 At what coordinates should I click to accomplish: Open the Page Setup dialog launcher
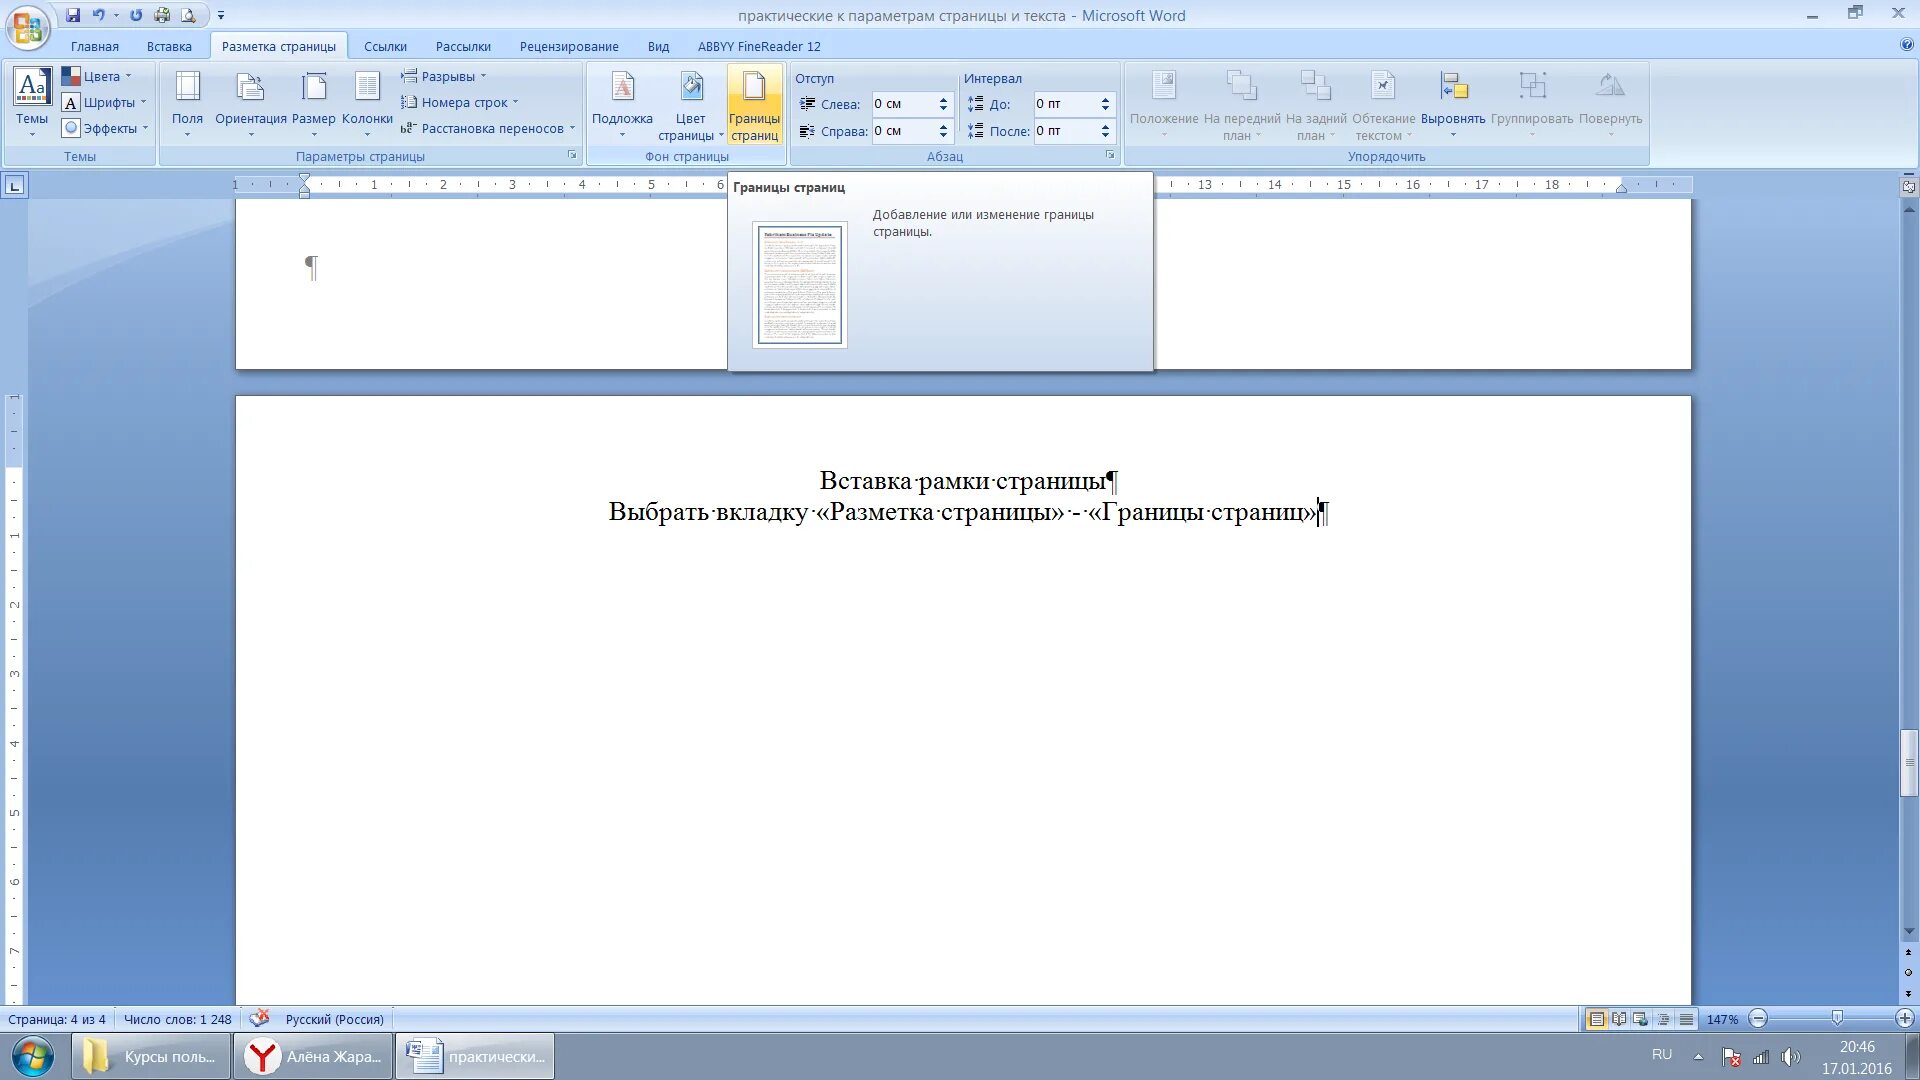572,155
